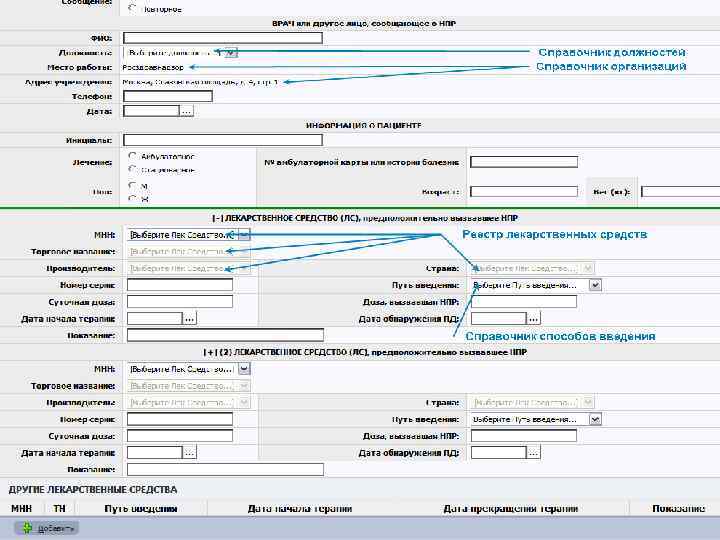
Task: Click Дата обнаружения ПД field in first section
Action: 499,318
